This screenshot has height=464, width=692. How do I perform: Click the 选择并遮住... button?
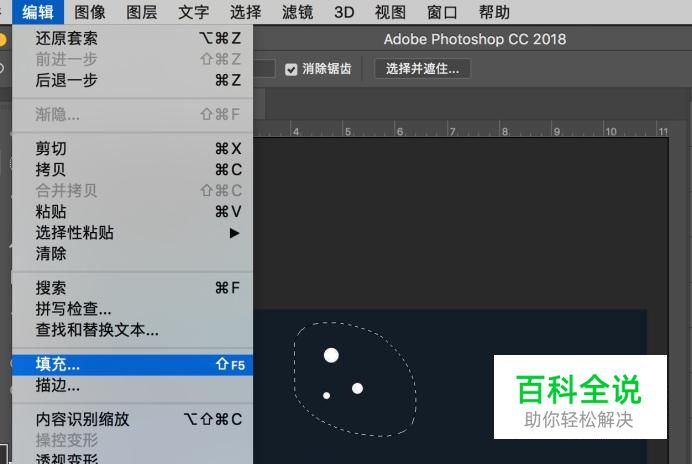[422, 69]
